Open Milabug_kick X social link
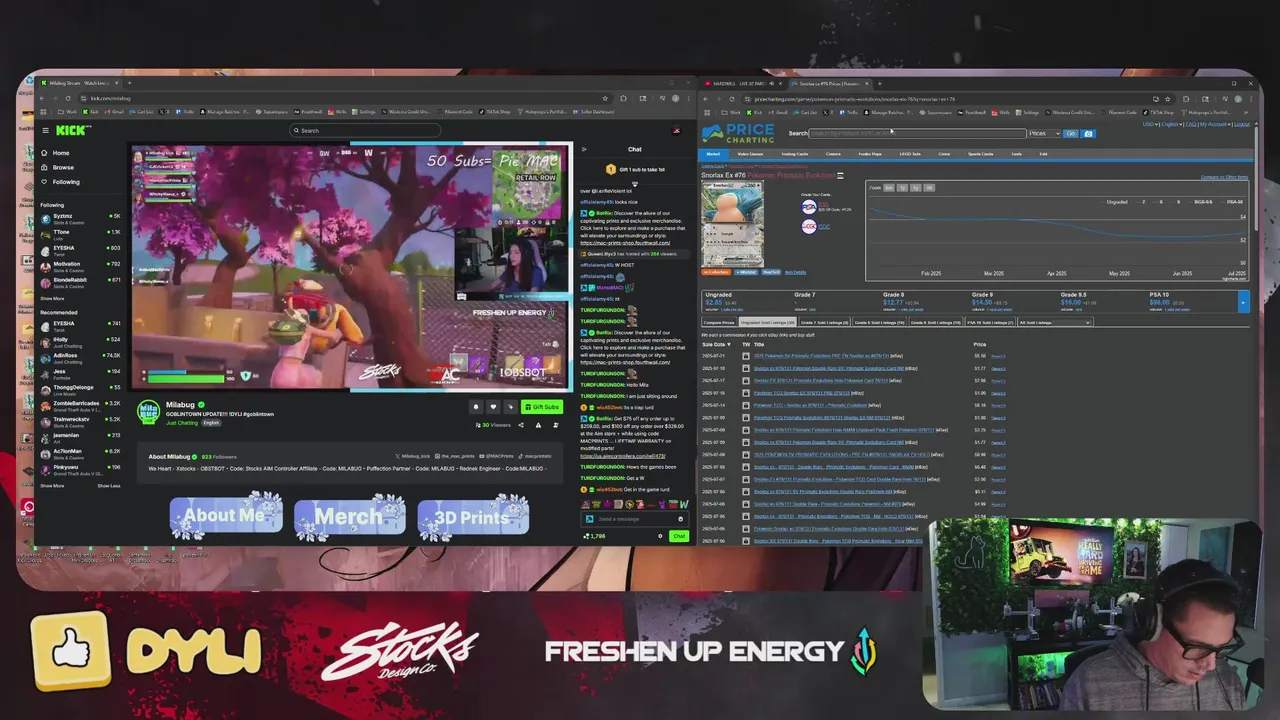The image size is (1280, 720). (415, 456)
